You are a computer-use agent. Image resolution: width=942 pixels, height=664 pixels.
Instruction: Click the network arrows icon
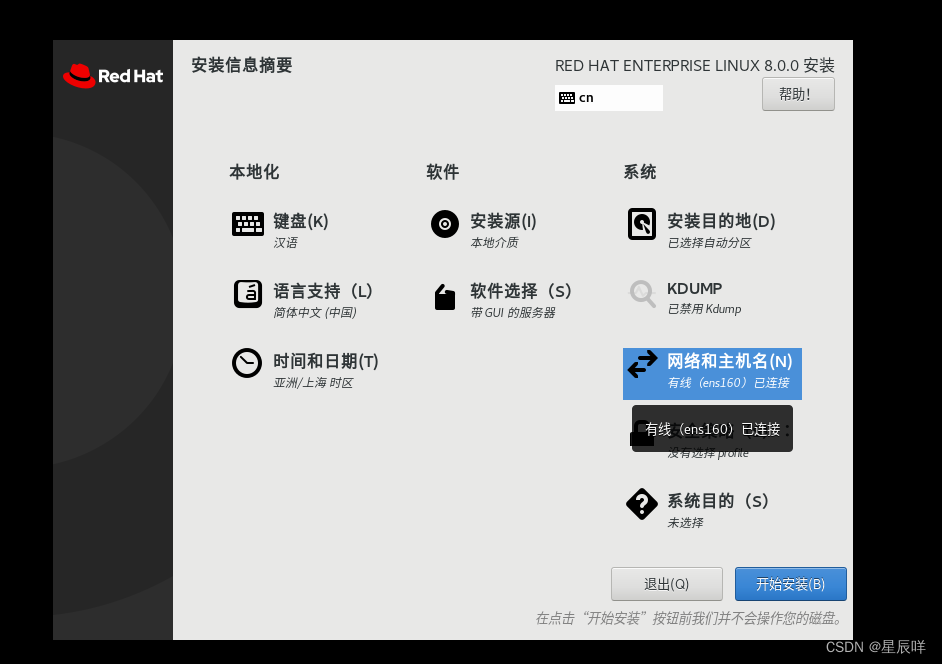(642, 364)
